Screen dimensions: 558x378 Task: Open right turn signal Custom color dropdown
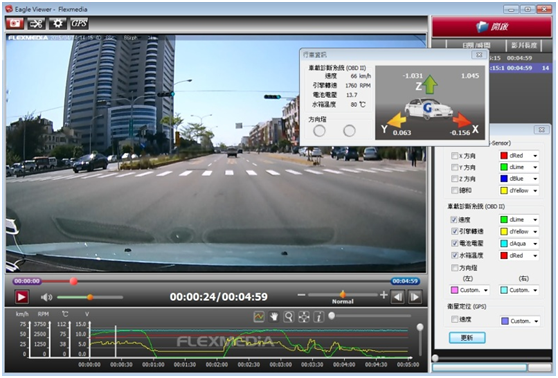coord(519,290)
